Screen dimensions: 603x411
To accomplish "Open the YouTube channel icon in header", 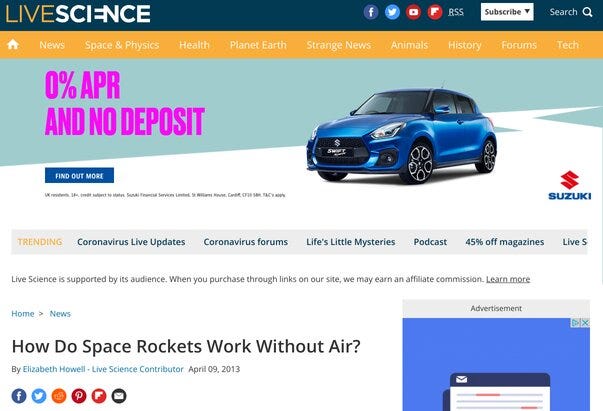I will tap(413, 12).
